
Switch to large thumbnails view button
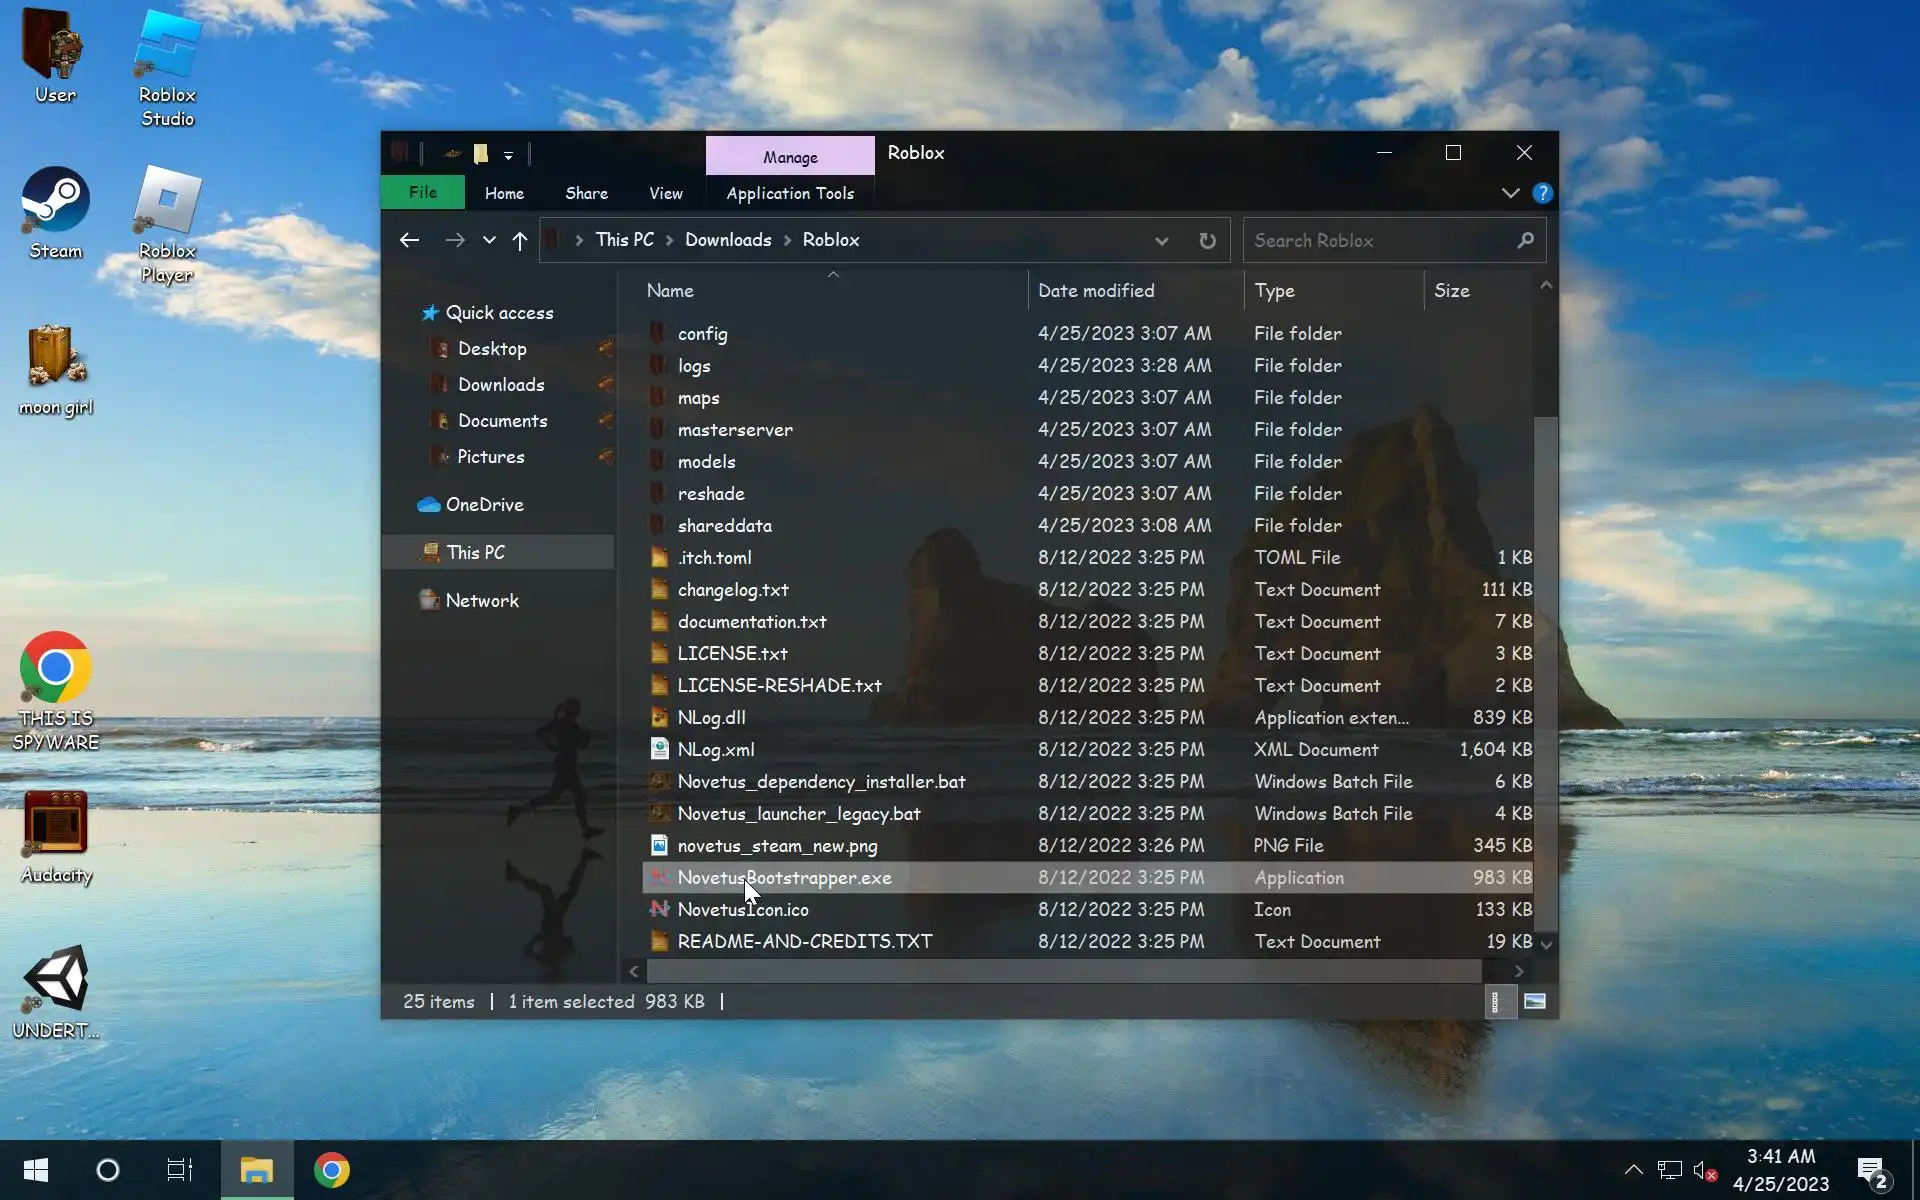1534,1001
